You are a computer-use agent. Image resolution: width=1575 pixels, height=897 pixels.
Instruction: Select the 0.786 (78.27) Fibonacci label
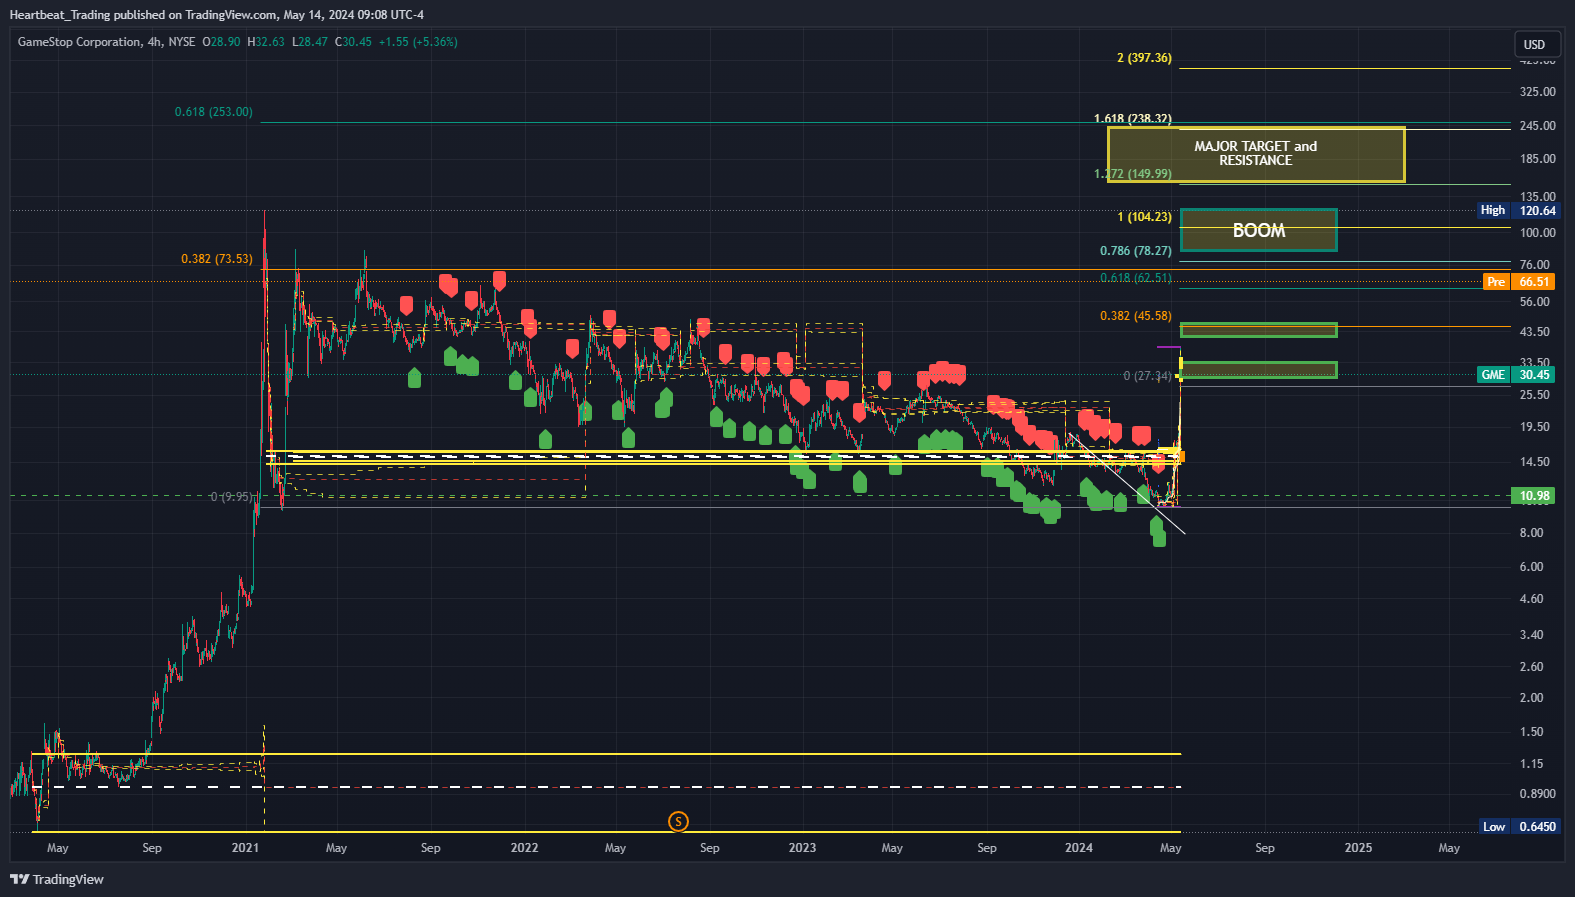pyautogui.click(x=1136, y=251)
